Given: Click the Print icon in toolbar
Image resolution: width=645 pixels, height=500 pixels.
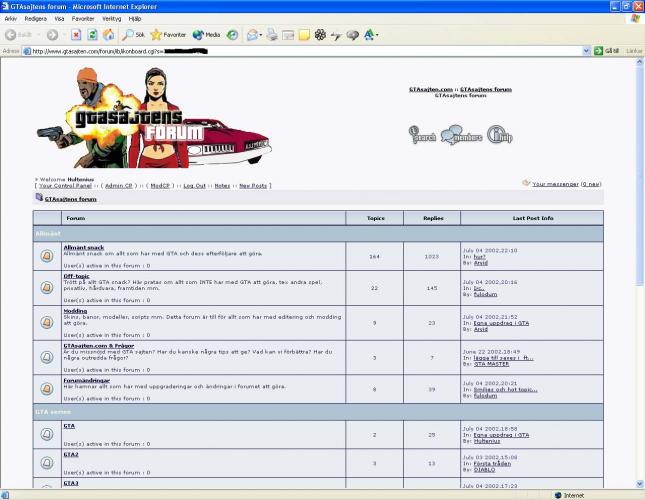Looking at the screenshot, I should point(272,35).
